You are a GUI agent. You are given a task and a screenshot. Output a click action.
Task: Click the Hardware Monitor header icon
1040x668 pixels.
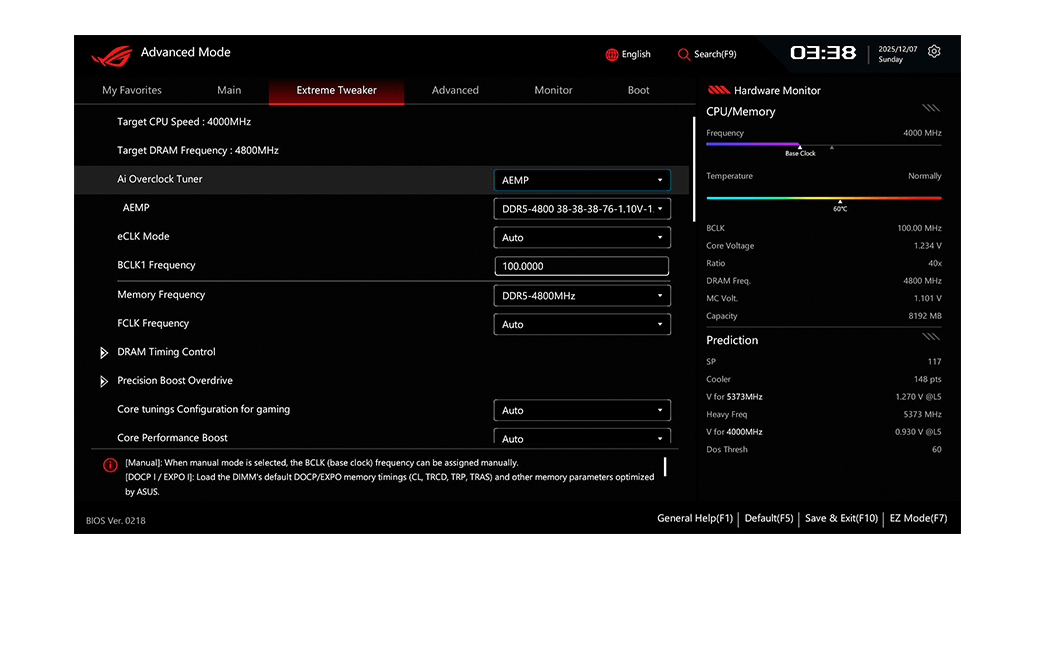719,90
